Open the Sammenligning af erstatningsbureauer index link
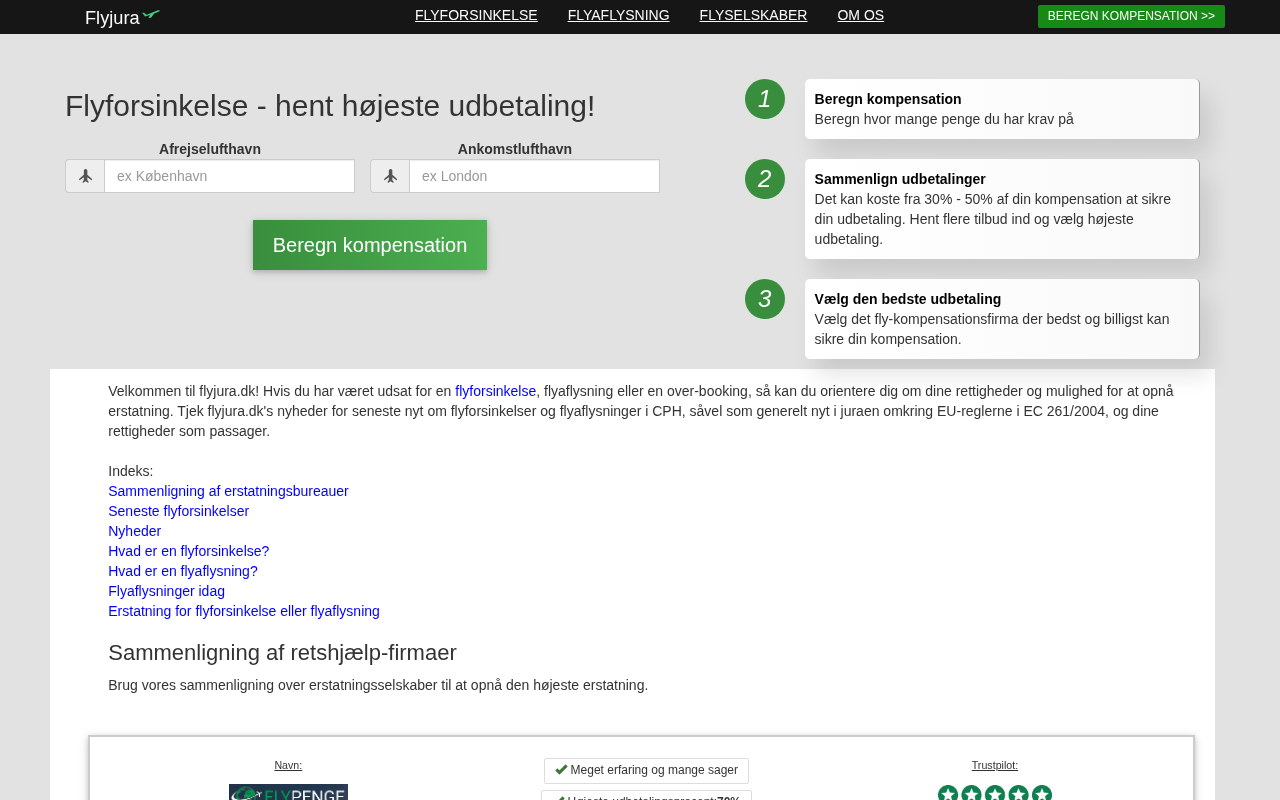This screenshot has height=800, width=1280. pos(228,491)
